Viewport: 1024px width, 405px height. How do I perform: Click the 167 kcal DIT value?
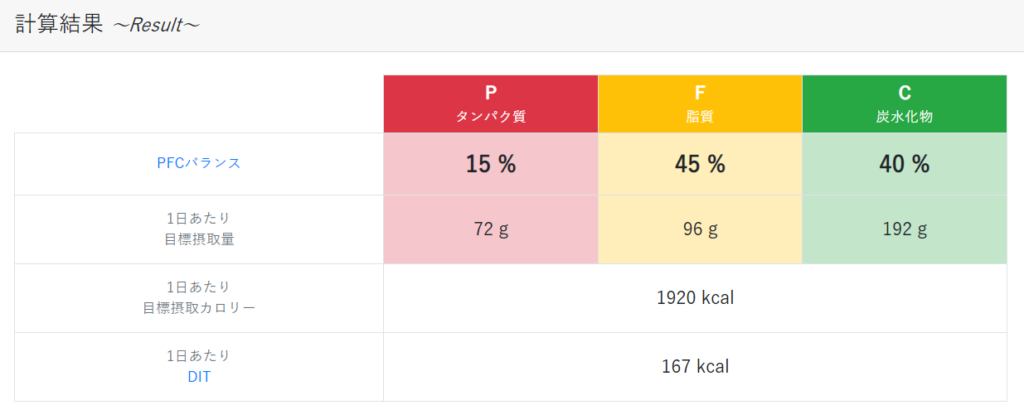[696, 366]
